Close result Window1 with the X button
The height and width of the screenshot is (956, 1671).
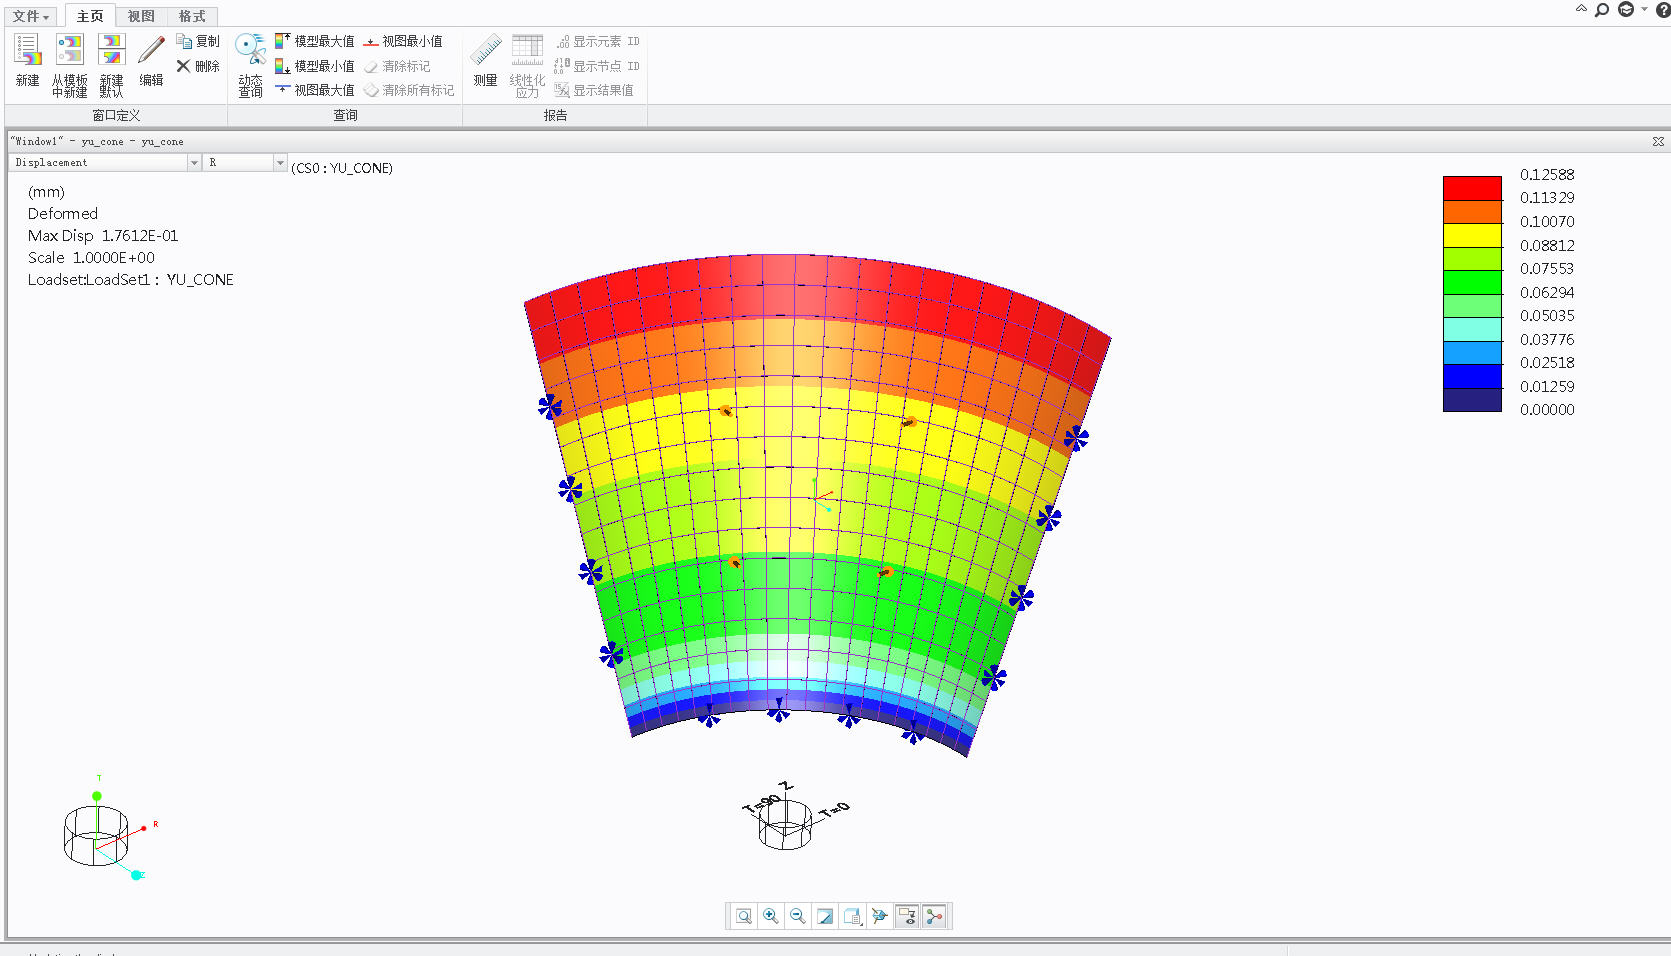tap(1658, 141)
